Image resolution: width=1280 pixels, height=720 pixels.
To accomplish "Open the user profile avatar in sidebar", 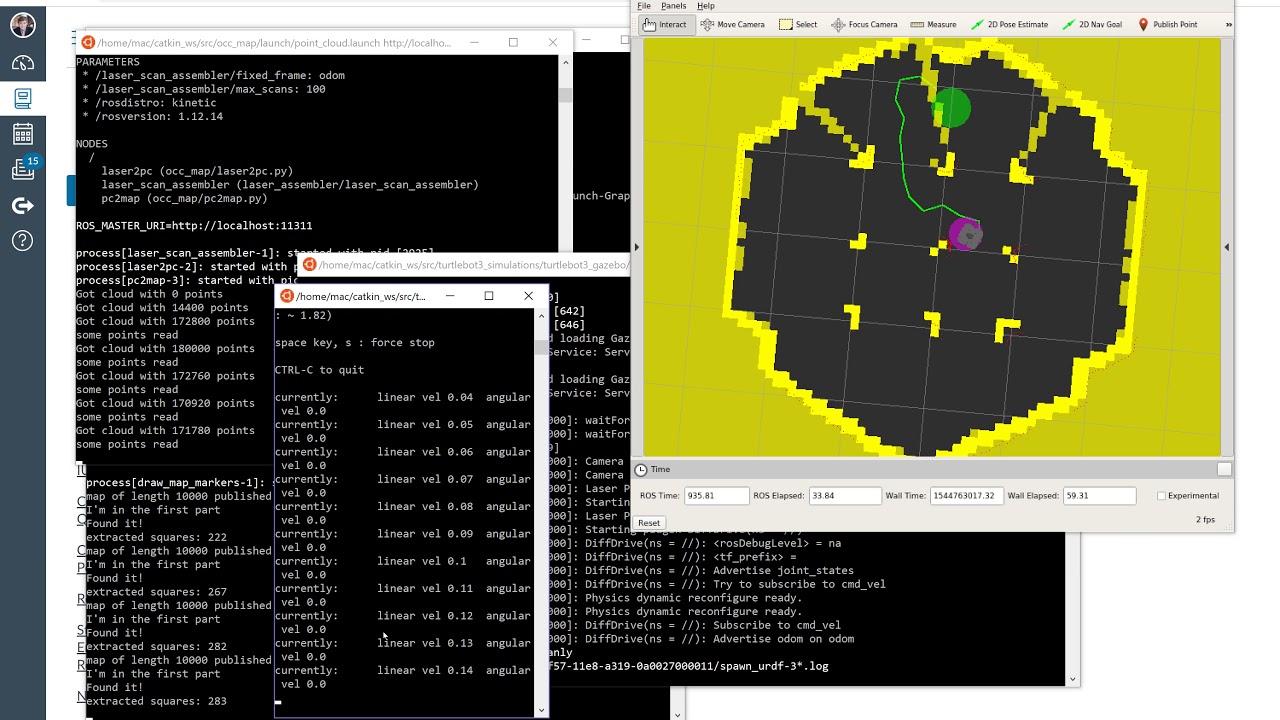I will pyautogui.click(x=23, y=25).
